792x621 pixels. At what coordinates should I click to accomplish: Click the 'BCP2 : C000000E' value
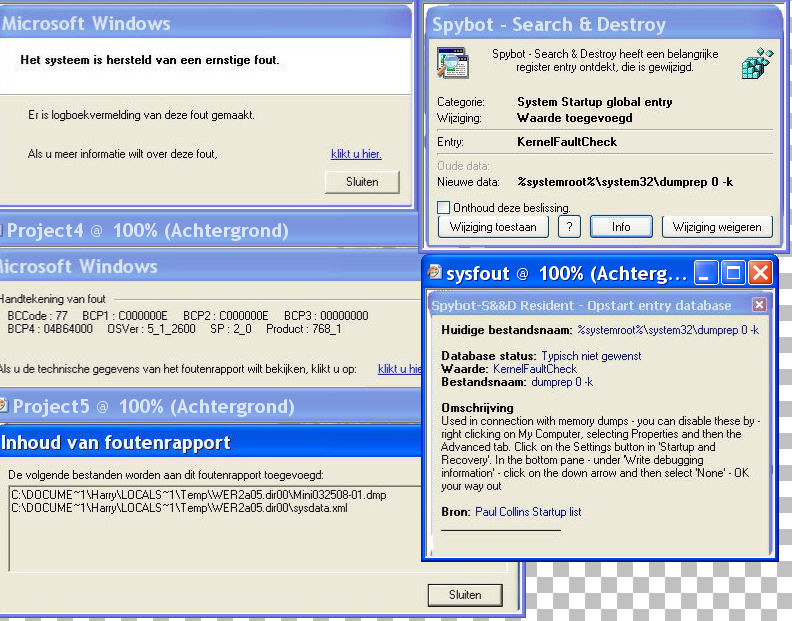tap(226, 316)
